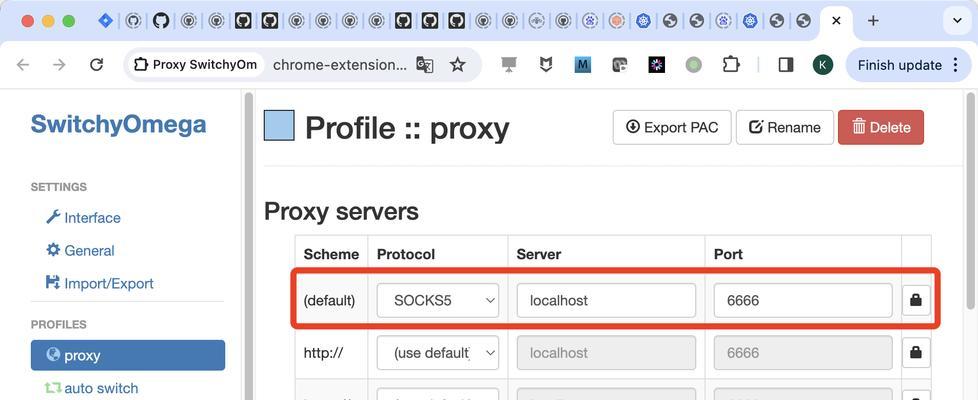
Task: Click the 'Protocol' column header
Action: [x=406, y=254]
